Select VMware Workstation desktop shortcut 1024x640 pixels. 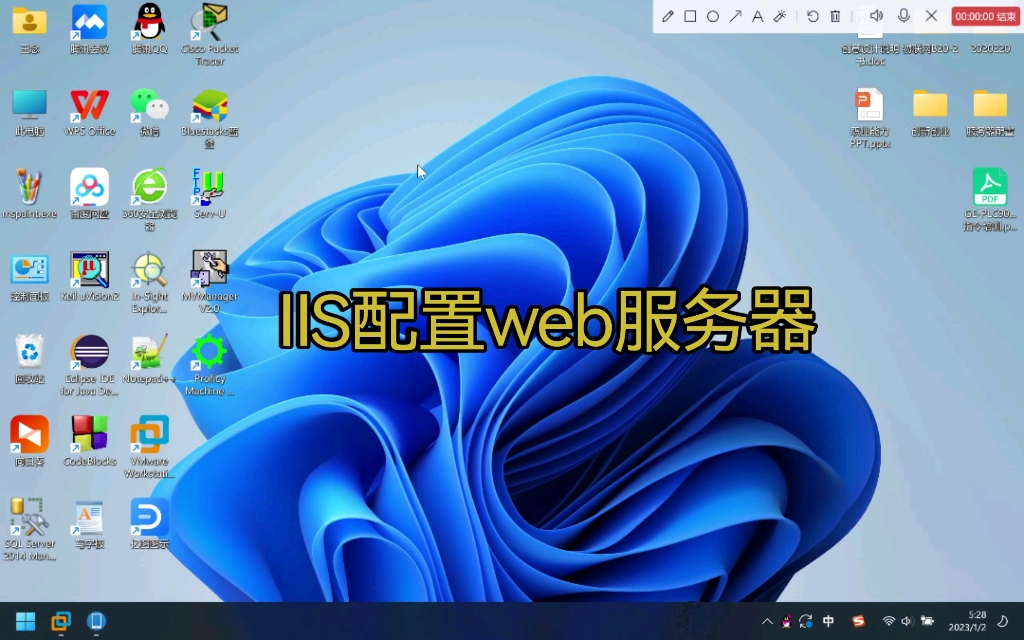[x=150, y=447]
